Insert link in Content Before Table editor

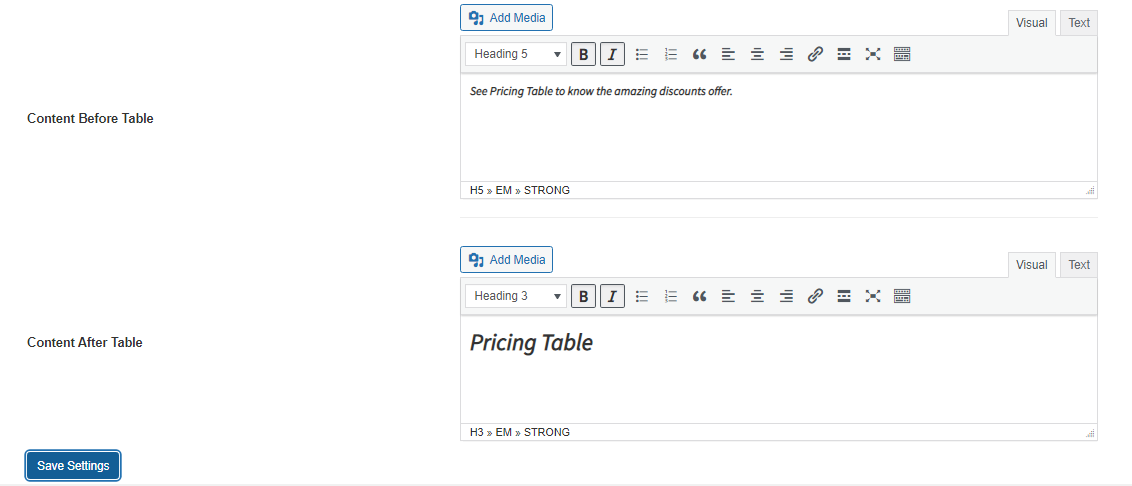tap(815, 54)
